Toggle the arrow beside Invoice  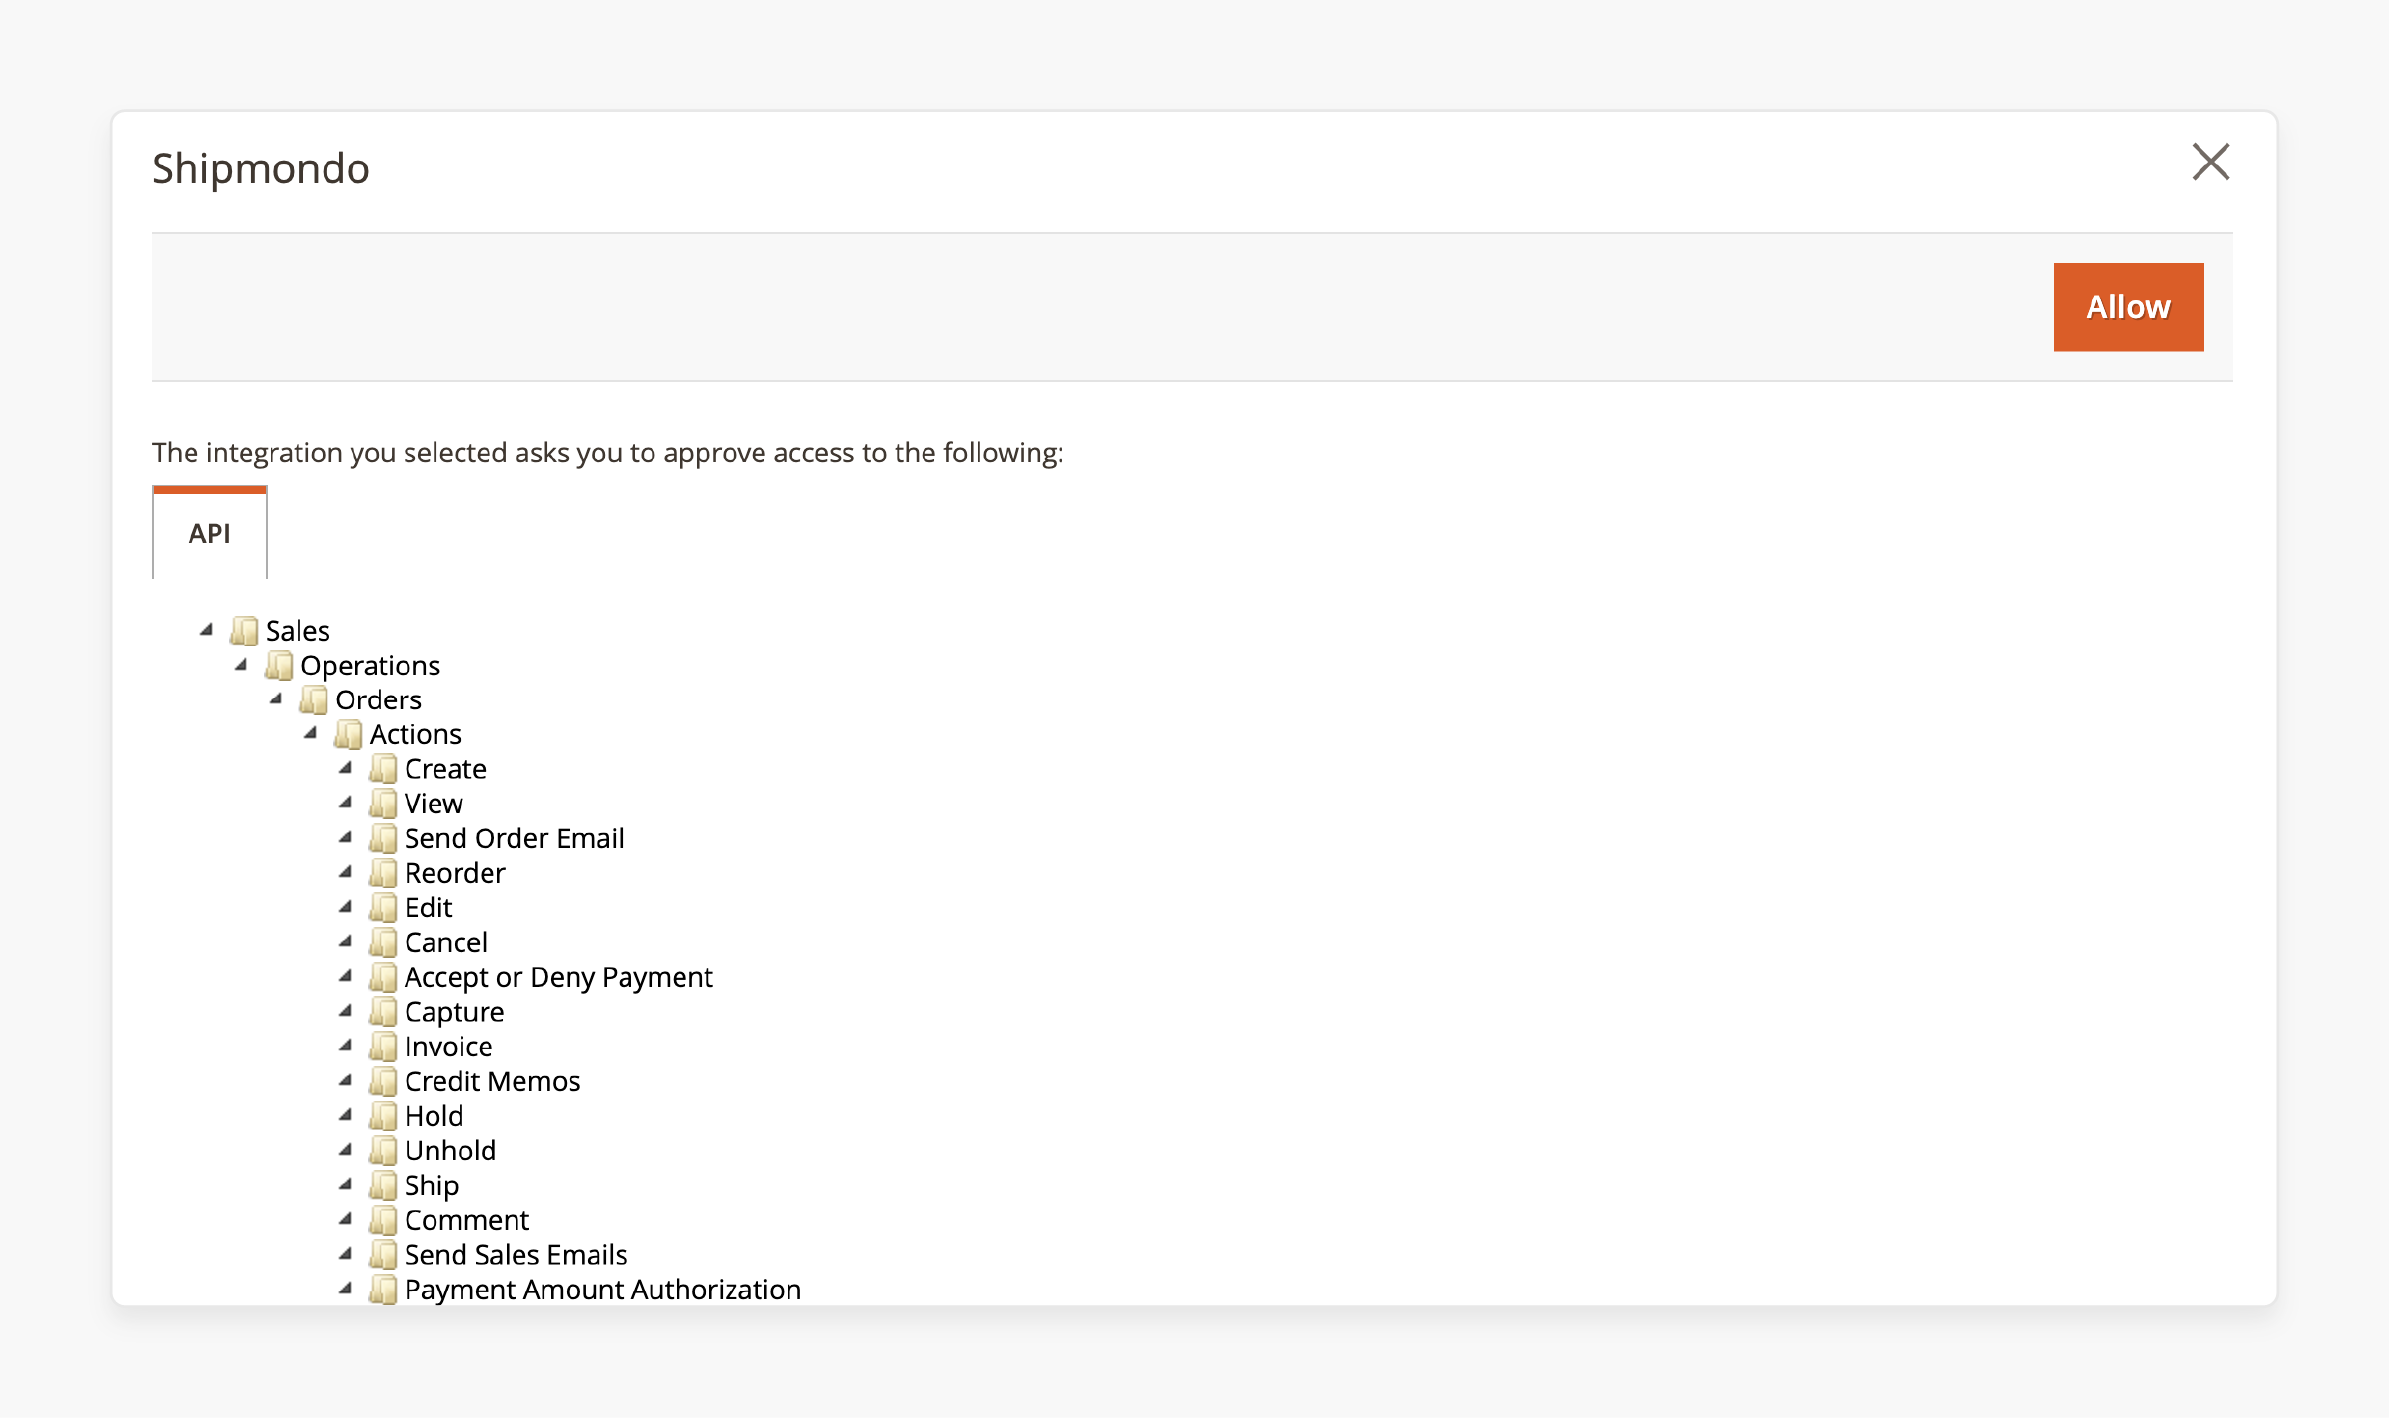coord(346,1046)
